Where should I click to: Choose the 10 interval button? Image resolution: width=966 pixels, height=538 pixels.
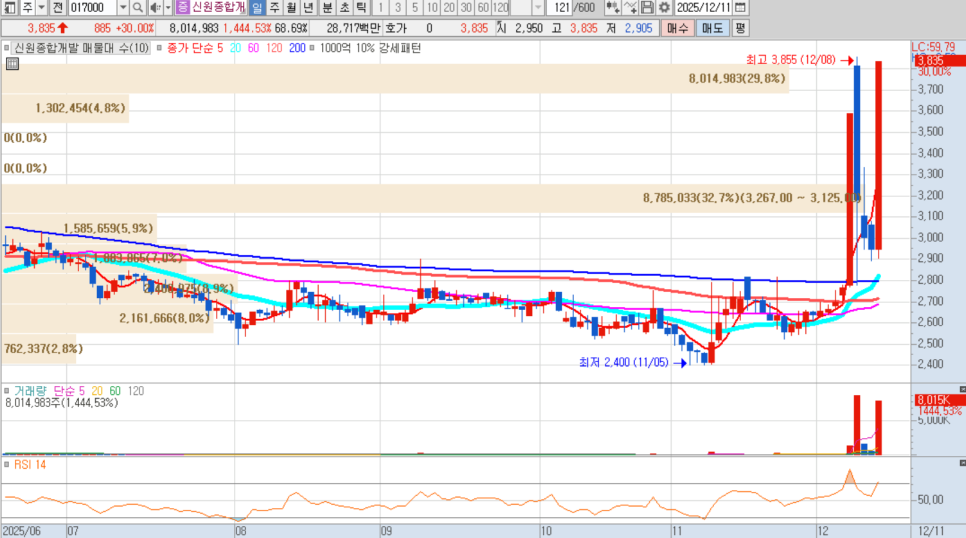pos(432,7)
